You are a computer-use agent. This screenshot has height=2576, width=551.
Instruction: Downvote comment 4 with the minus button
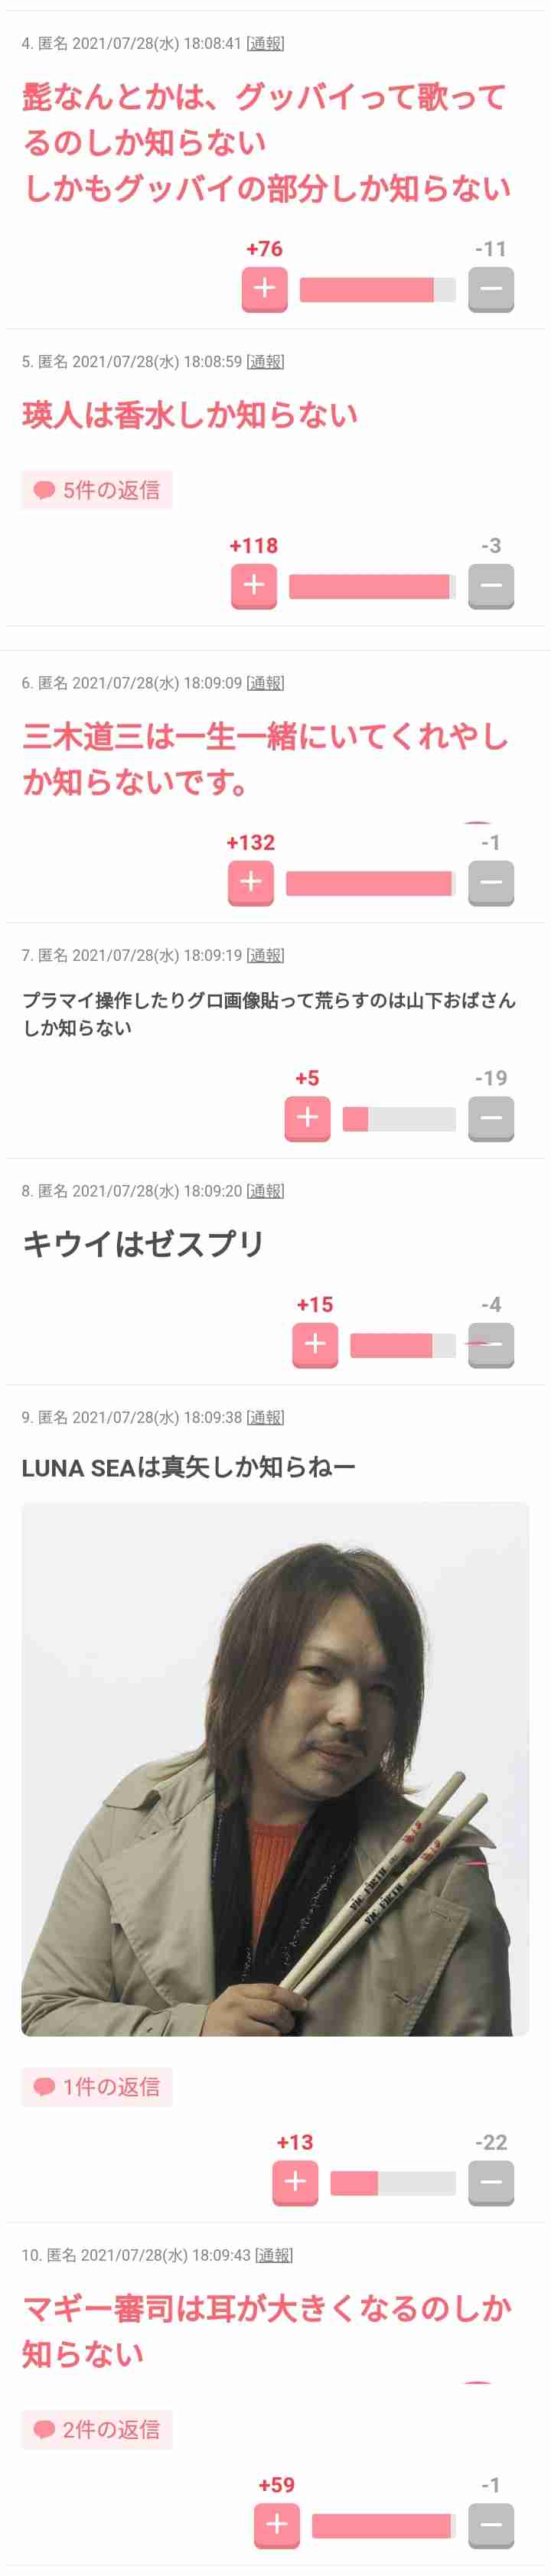[x=491, y=289]
